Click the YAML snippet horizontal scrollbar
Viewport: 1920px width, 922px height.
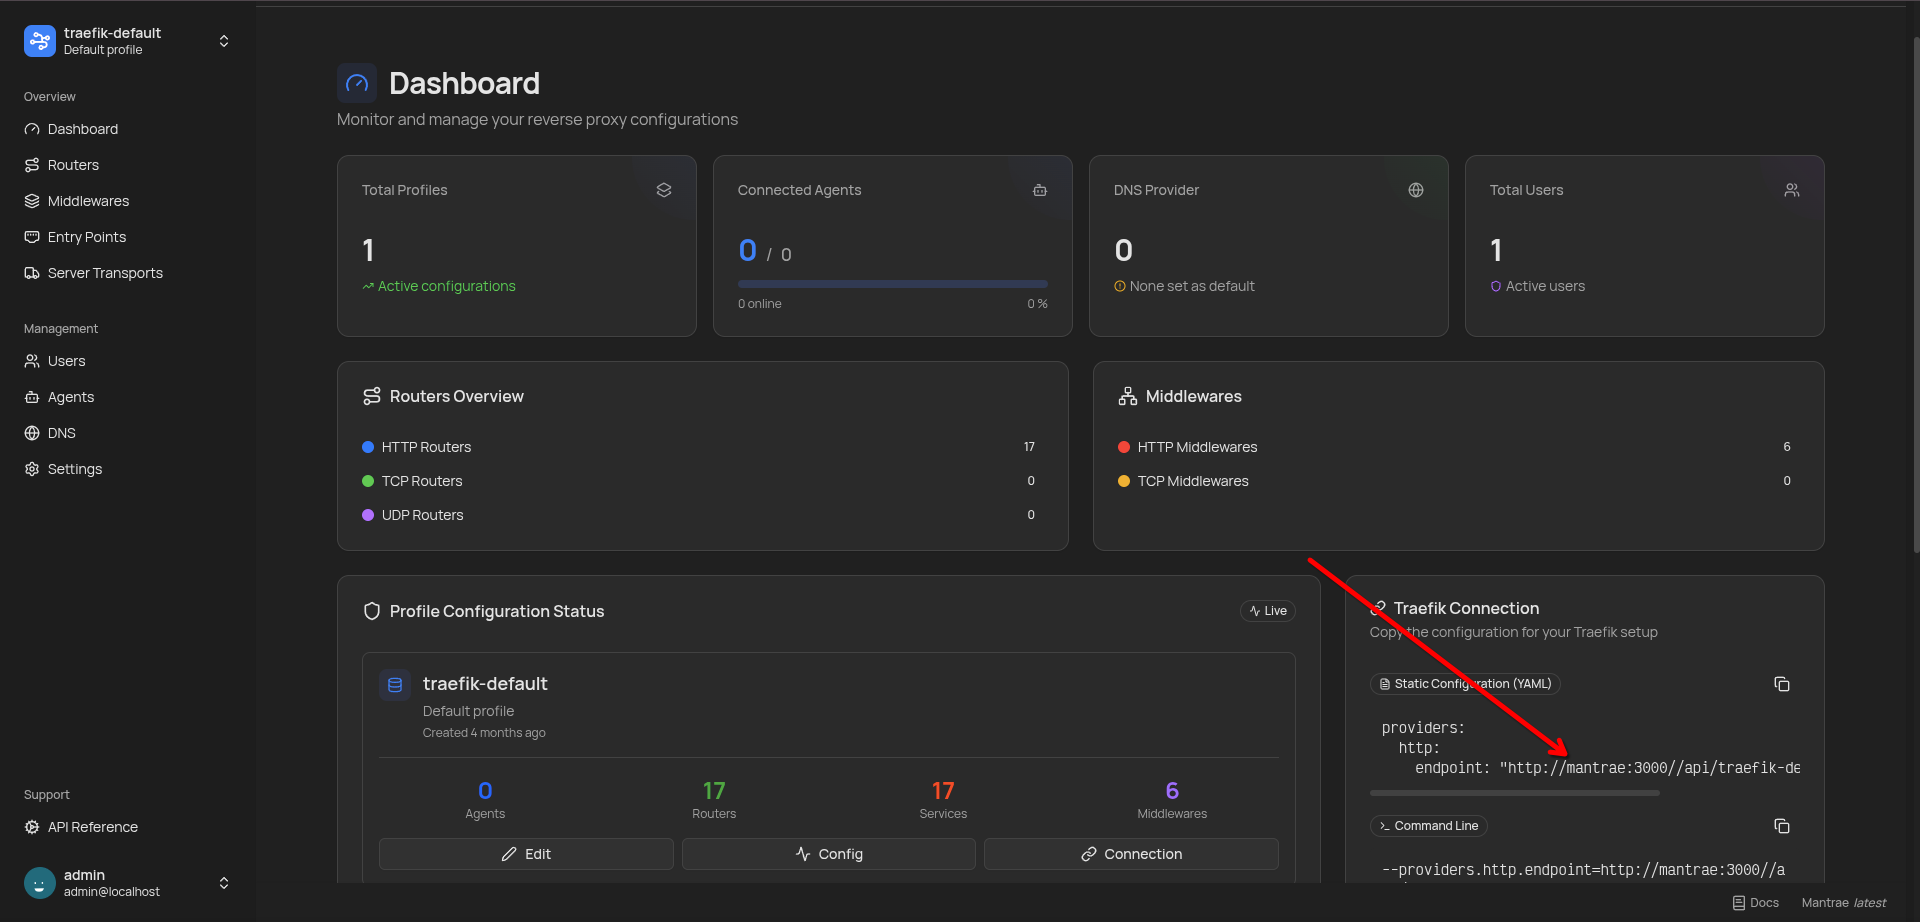click(1514, 793)
